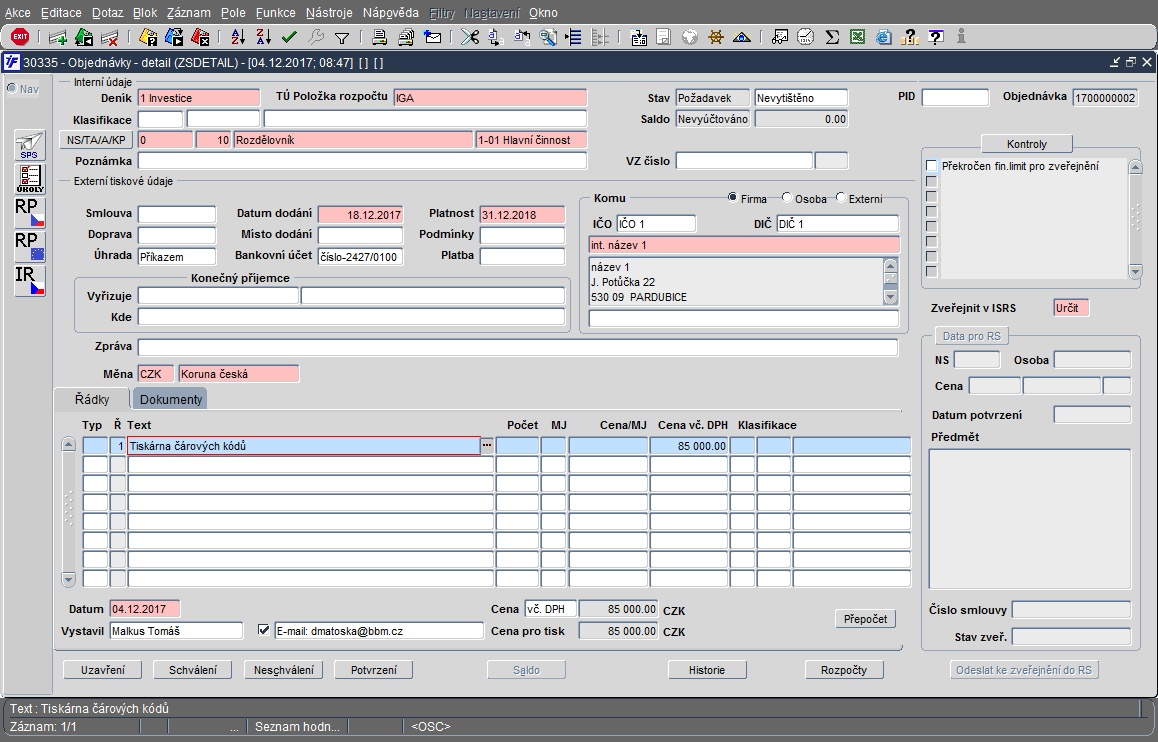Click the green checkmark save icon
Screen dimensions: 1158x742
pos(289,37)
